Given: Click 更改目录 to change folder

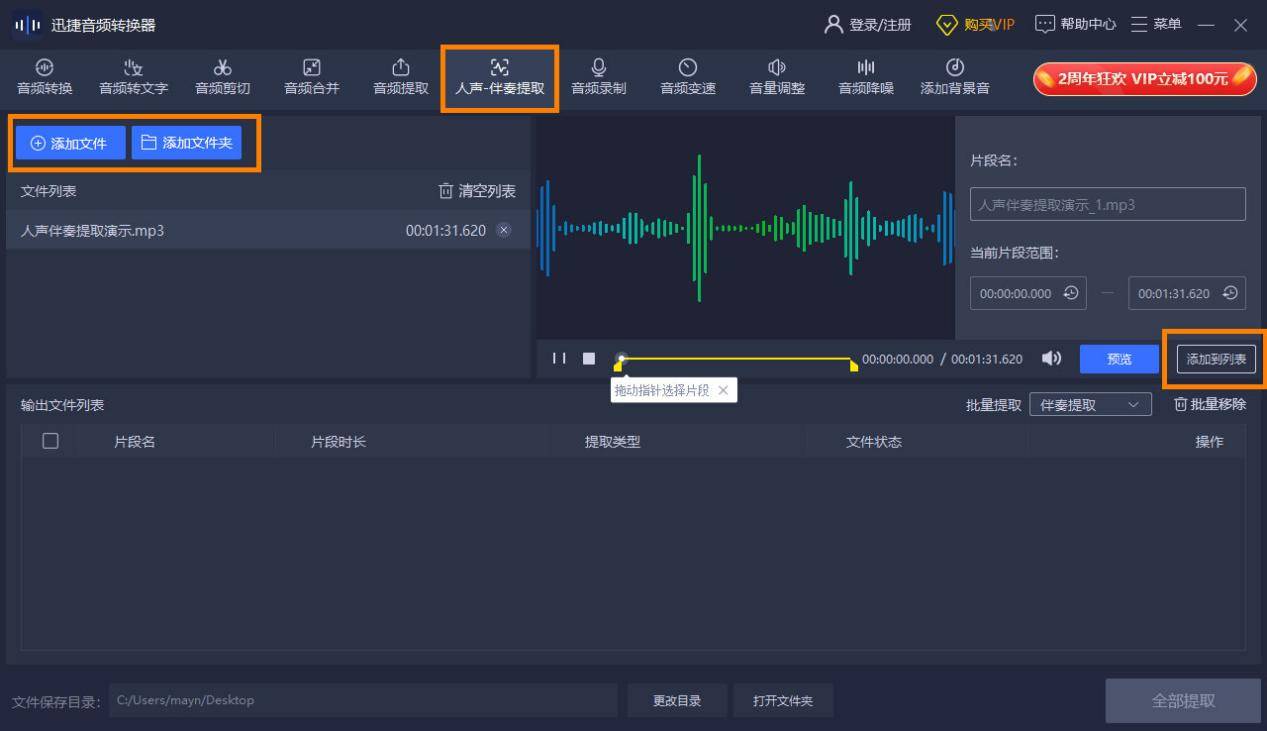Looking at the screenshot, I should tap(677, 701).
